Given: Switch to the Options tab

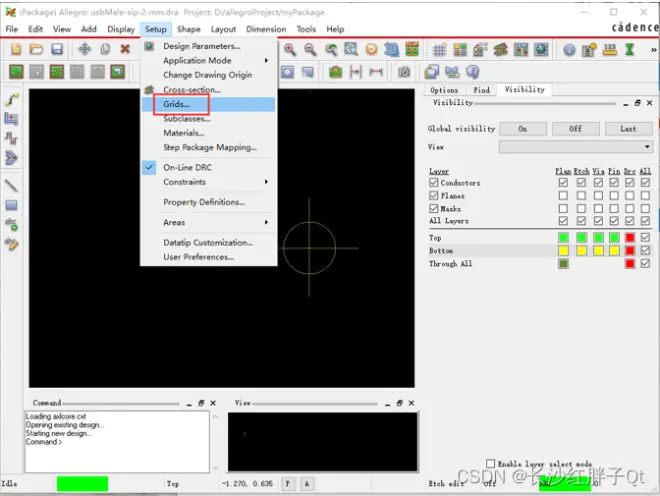Looking at the screenshot, I should [444, 90].
